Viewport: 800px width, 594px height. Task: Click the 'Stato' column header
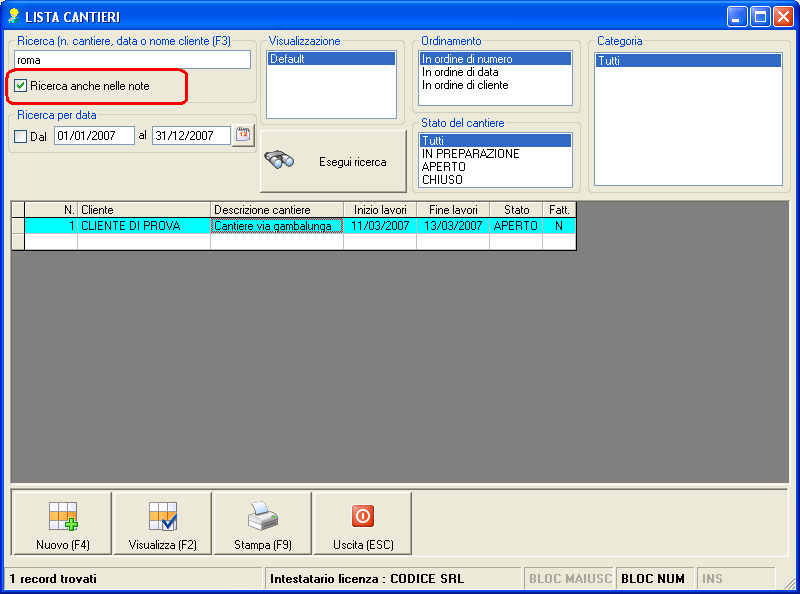click(516, 210)
